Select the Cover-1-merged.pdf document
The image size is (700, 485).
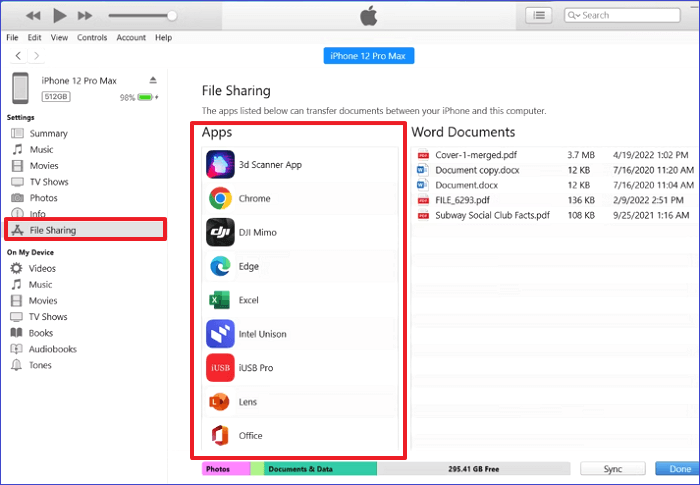pos(477,155)
